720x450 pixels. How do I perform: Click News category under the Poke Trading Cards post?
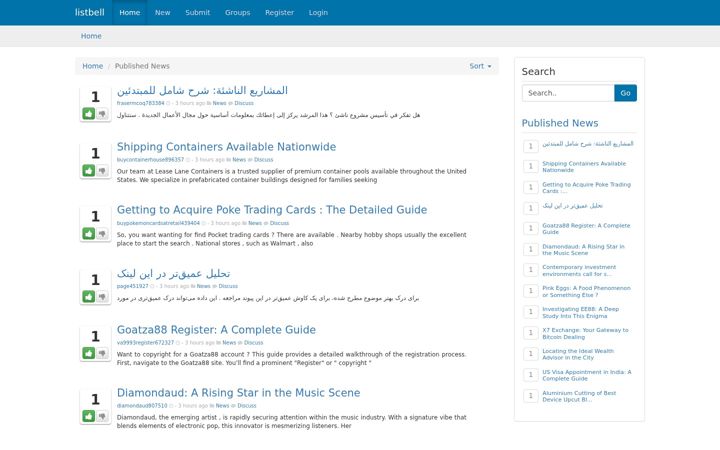pos(255,223)
